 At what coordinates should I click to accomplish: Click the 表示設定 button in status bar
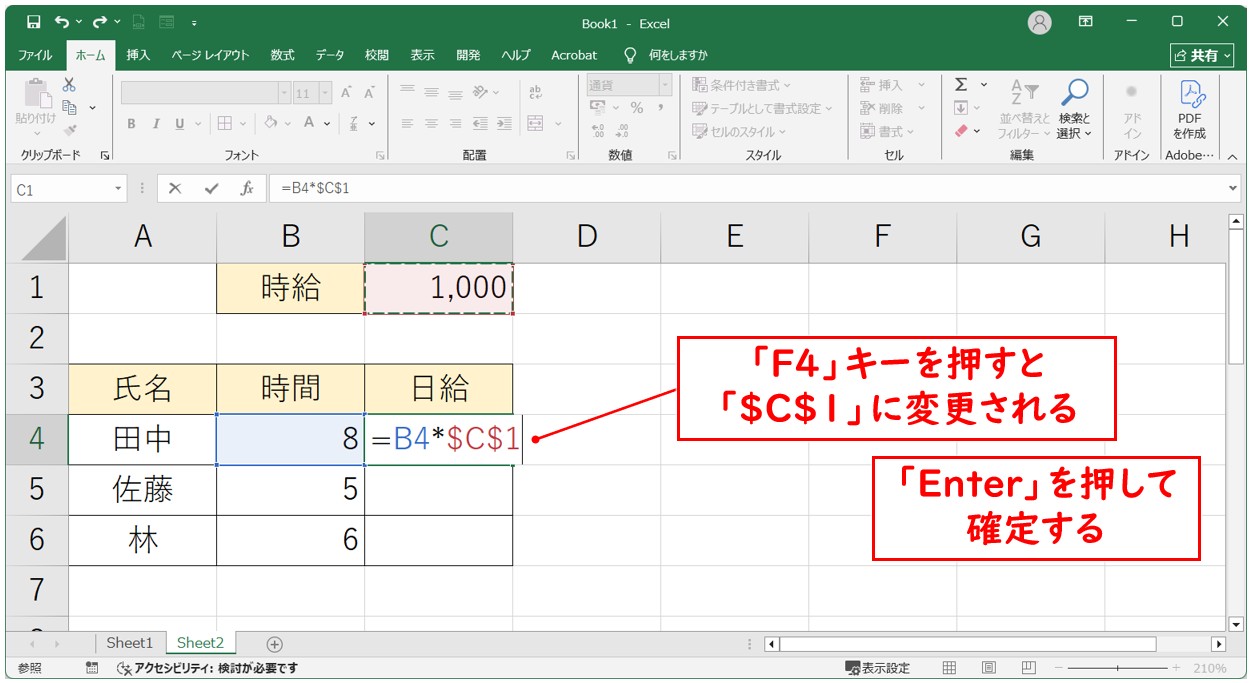coord(878,667)
